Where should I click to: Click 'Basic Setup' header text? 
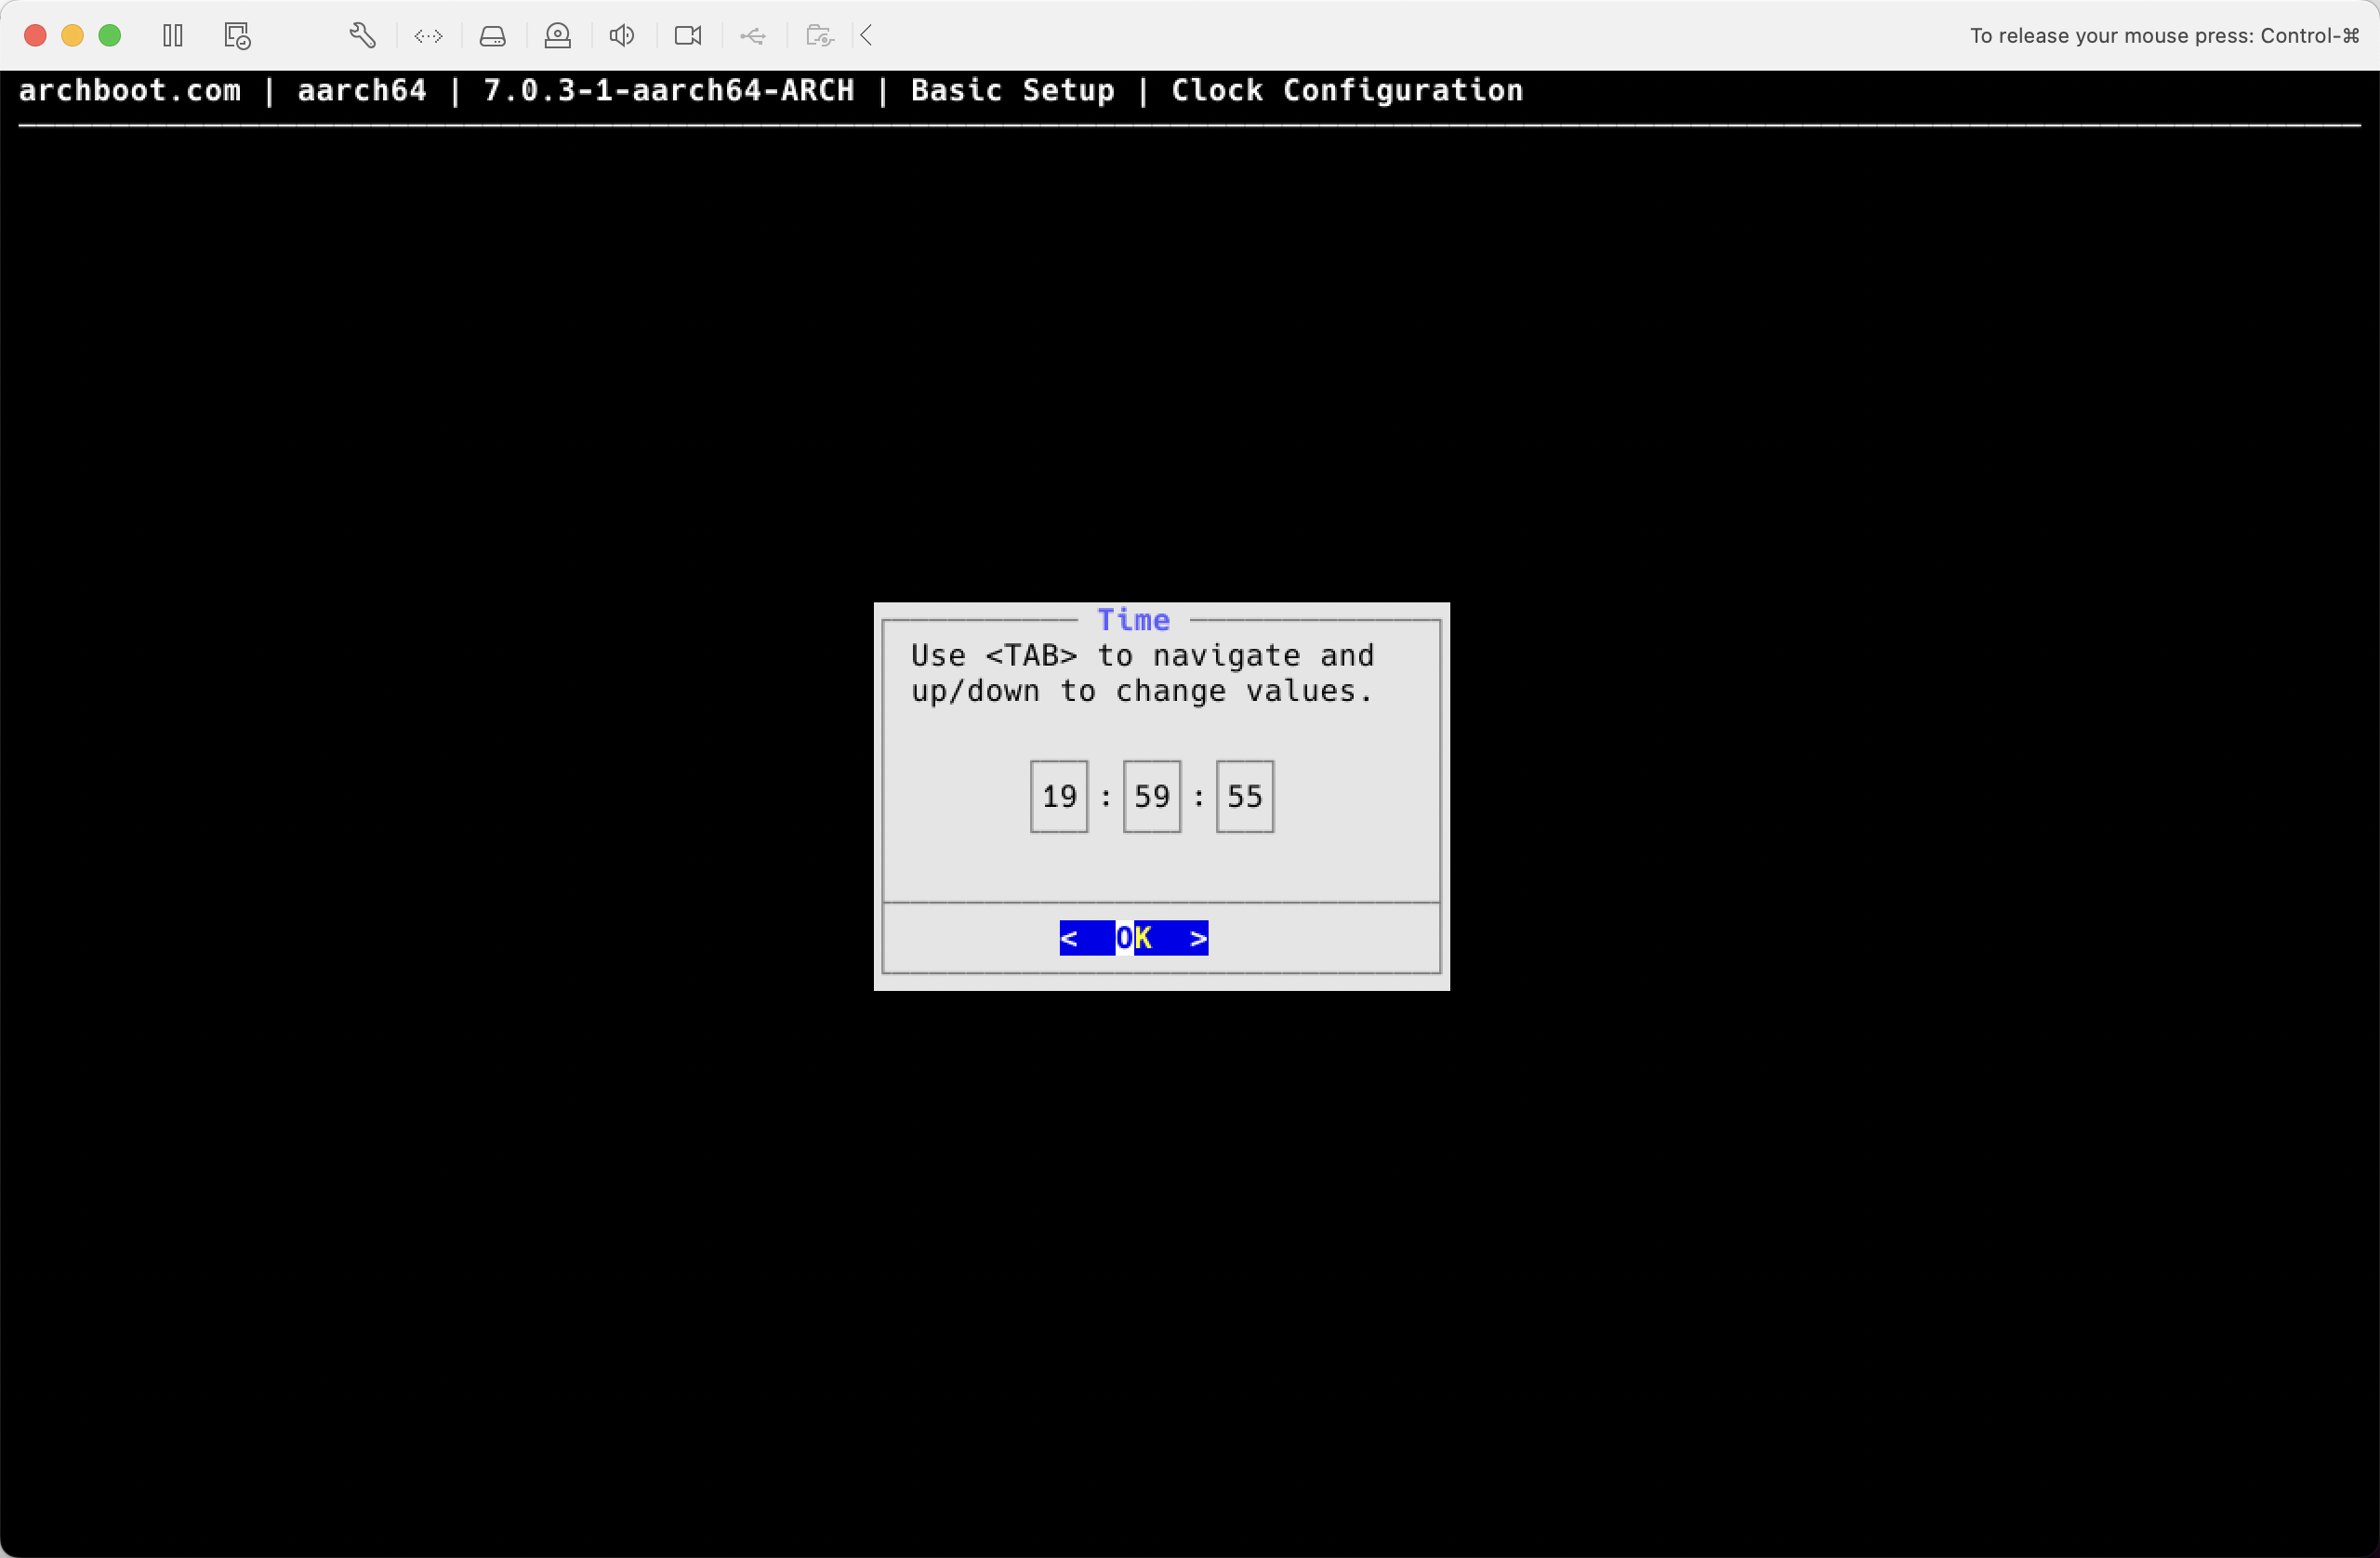pyautogui.click(x=1012, y=90)
